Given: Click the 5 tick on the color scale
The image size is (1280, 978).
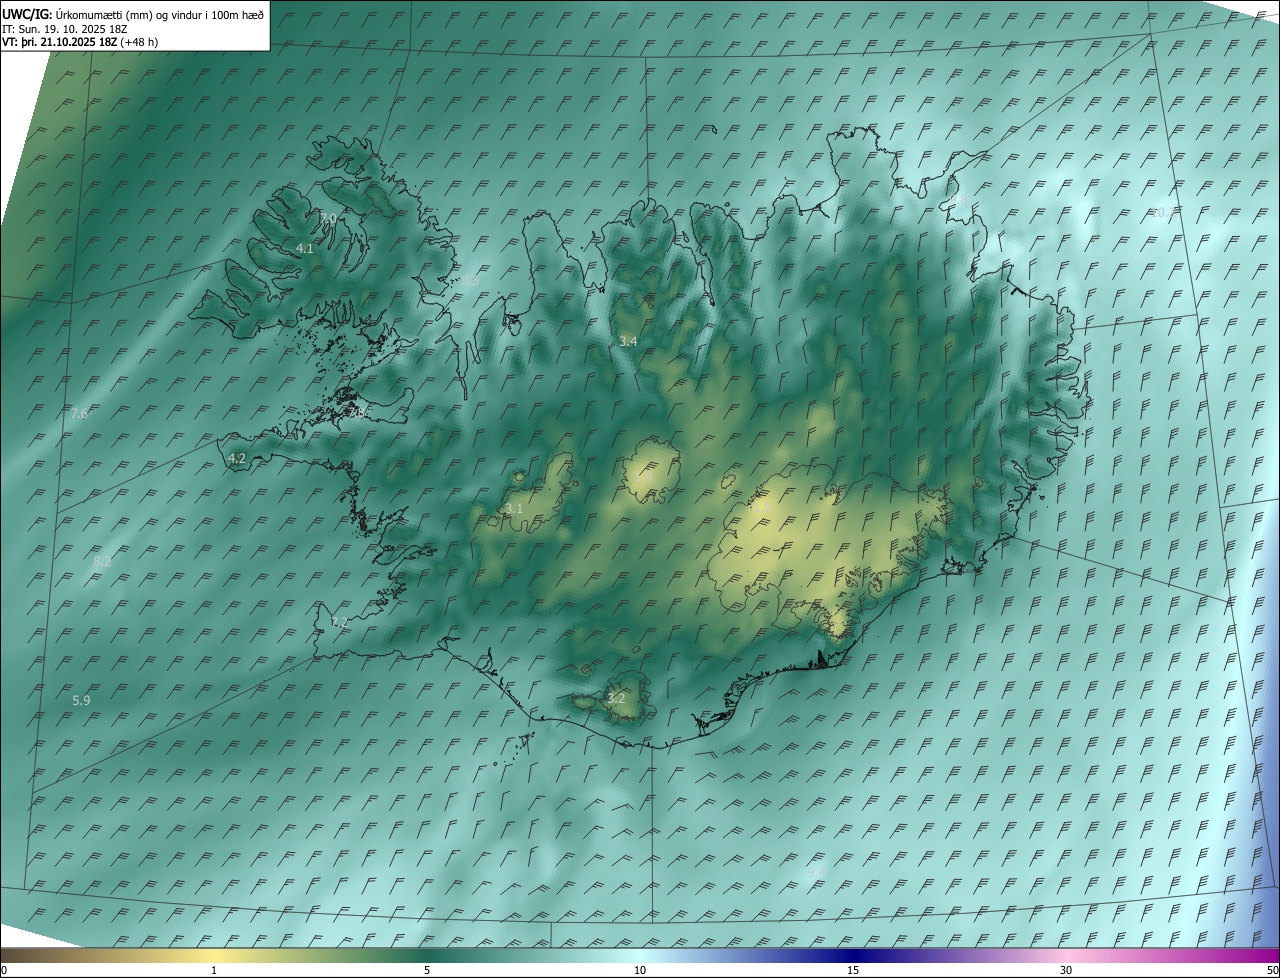Looking at the screenshot, I should click(x=427, y=970).
